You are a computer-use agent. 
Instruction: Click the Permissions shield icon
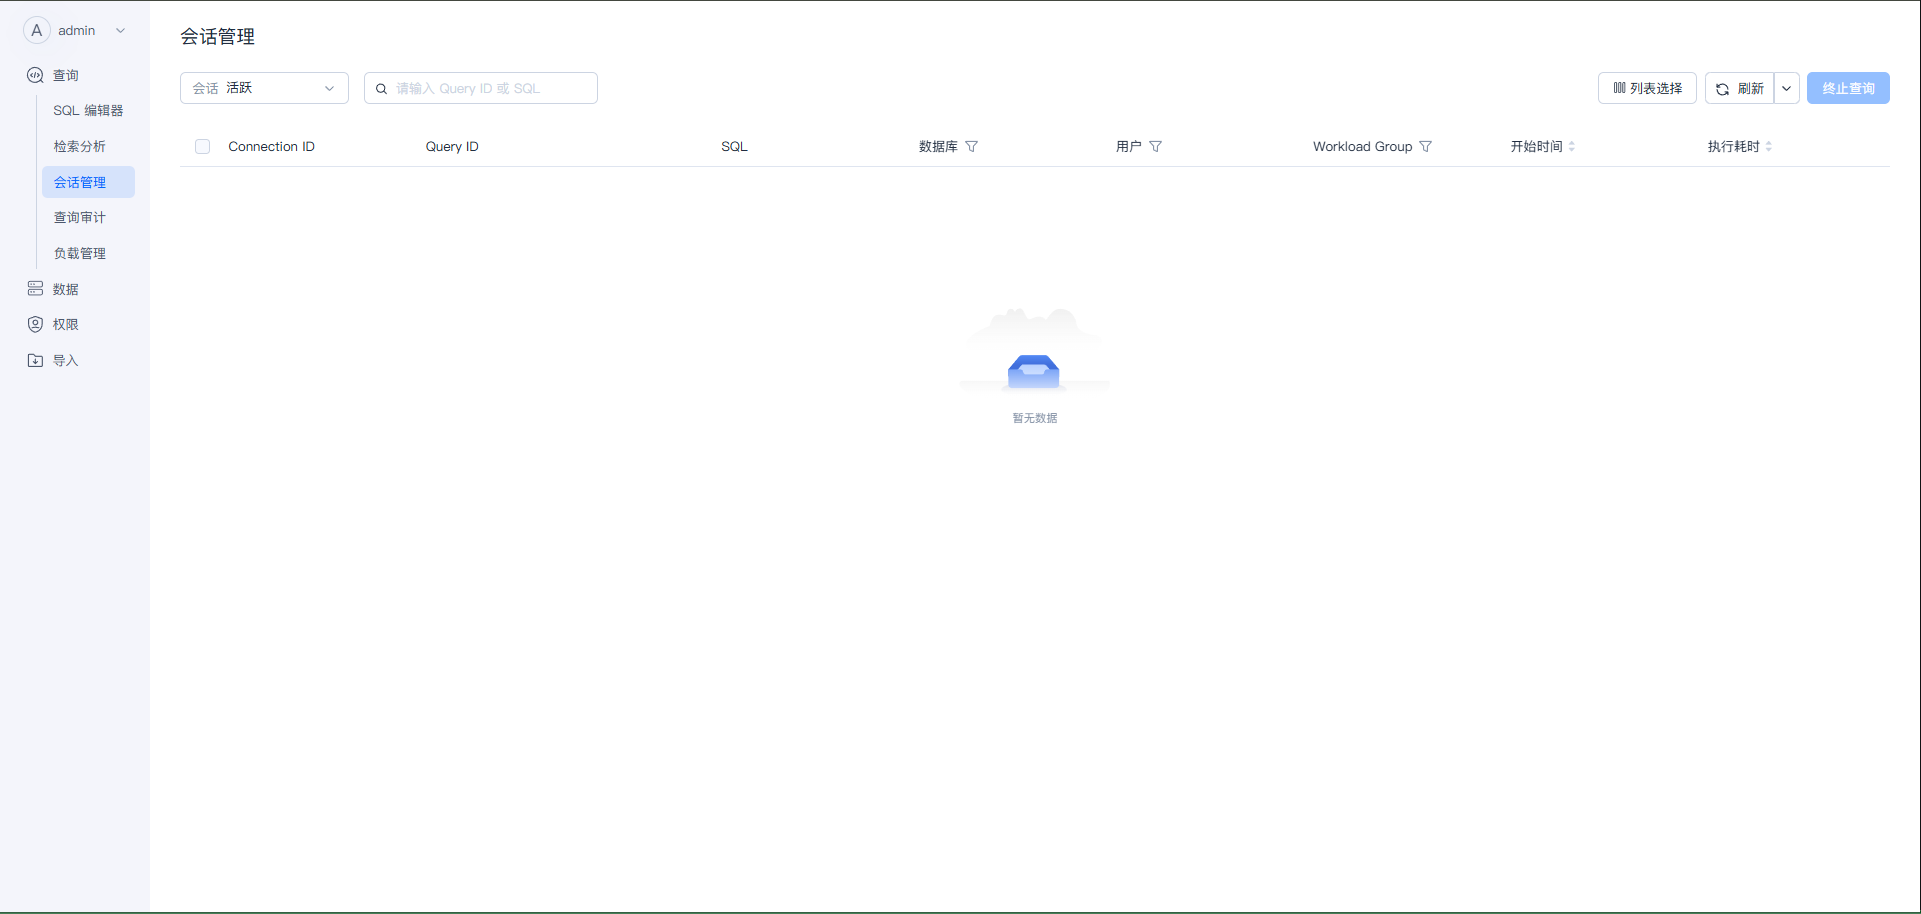click(x=35, y=324)
